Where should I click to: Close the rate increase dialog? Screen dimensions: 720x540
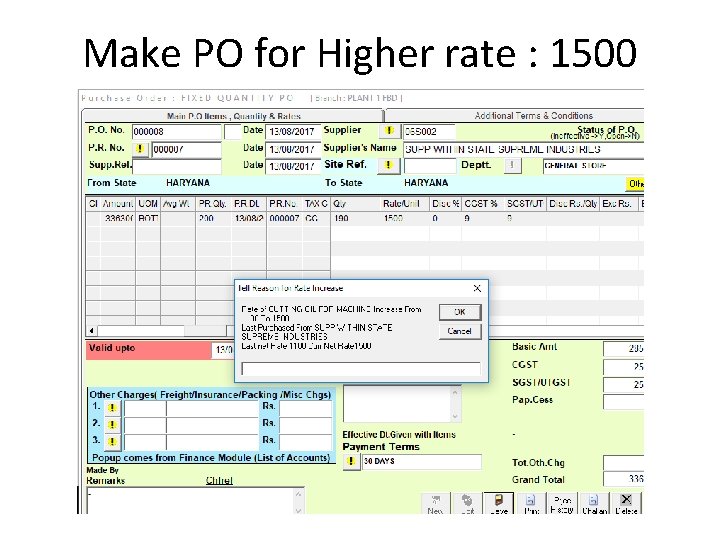click(x=477, y=288)
